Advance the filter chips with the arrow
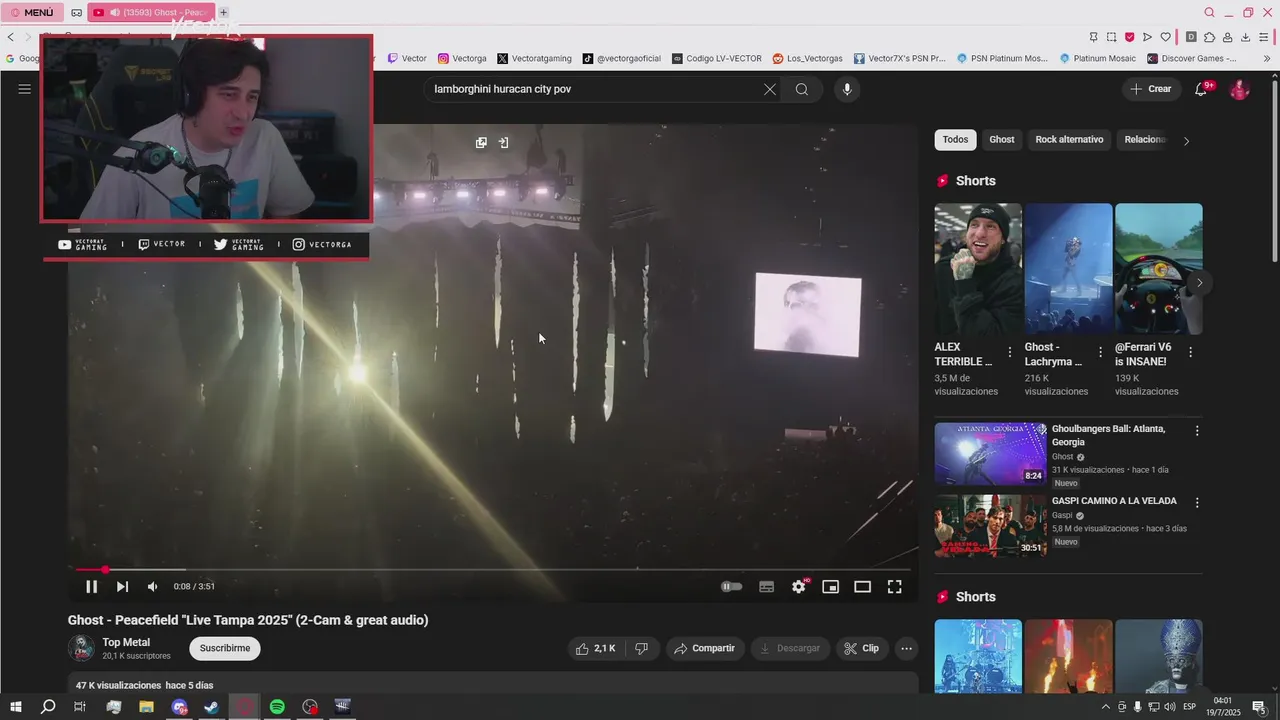Viewport: 1280px width, 720px height. click(x=1187, y=141)
